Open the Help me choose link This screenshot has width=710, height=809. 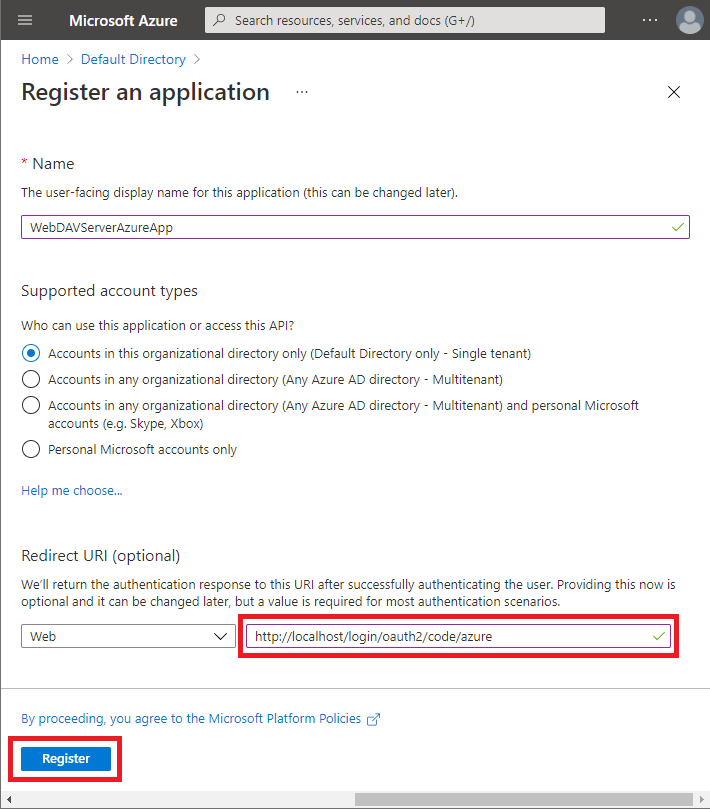pyautogui.click(x=72, y=491)
